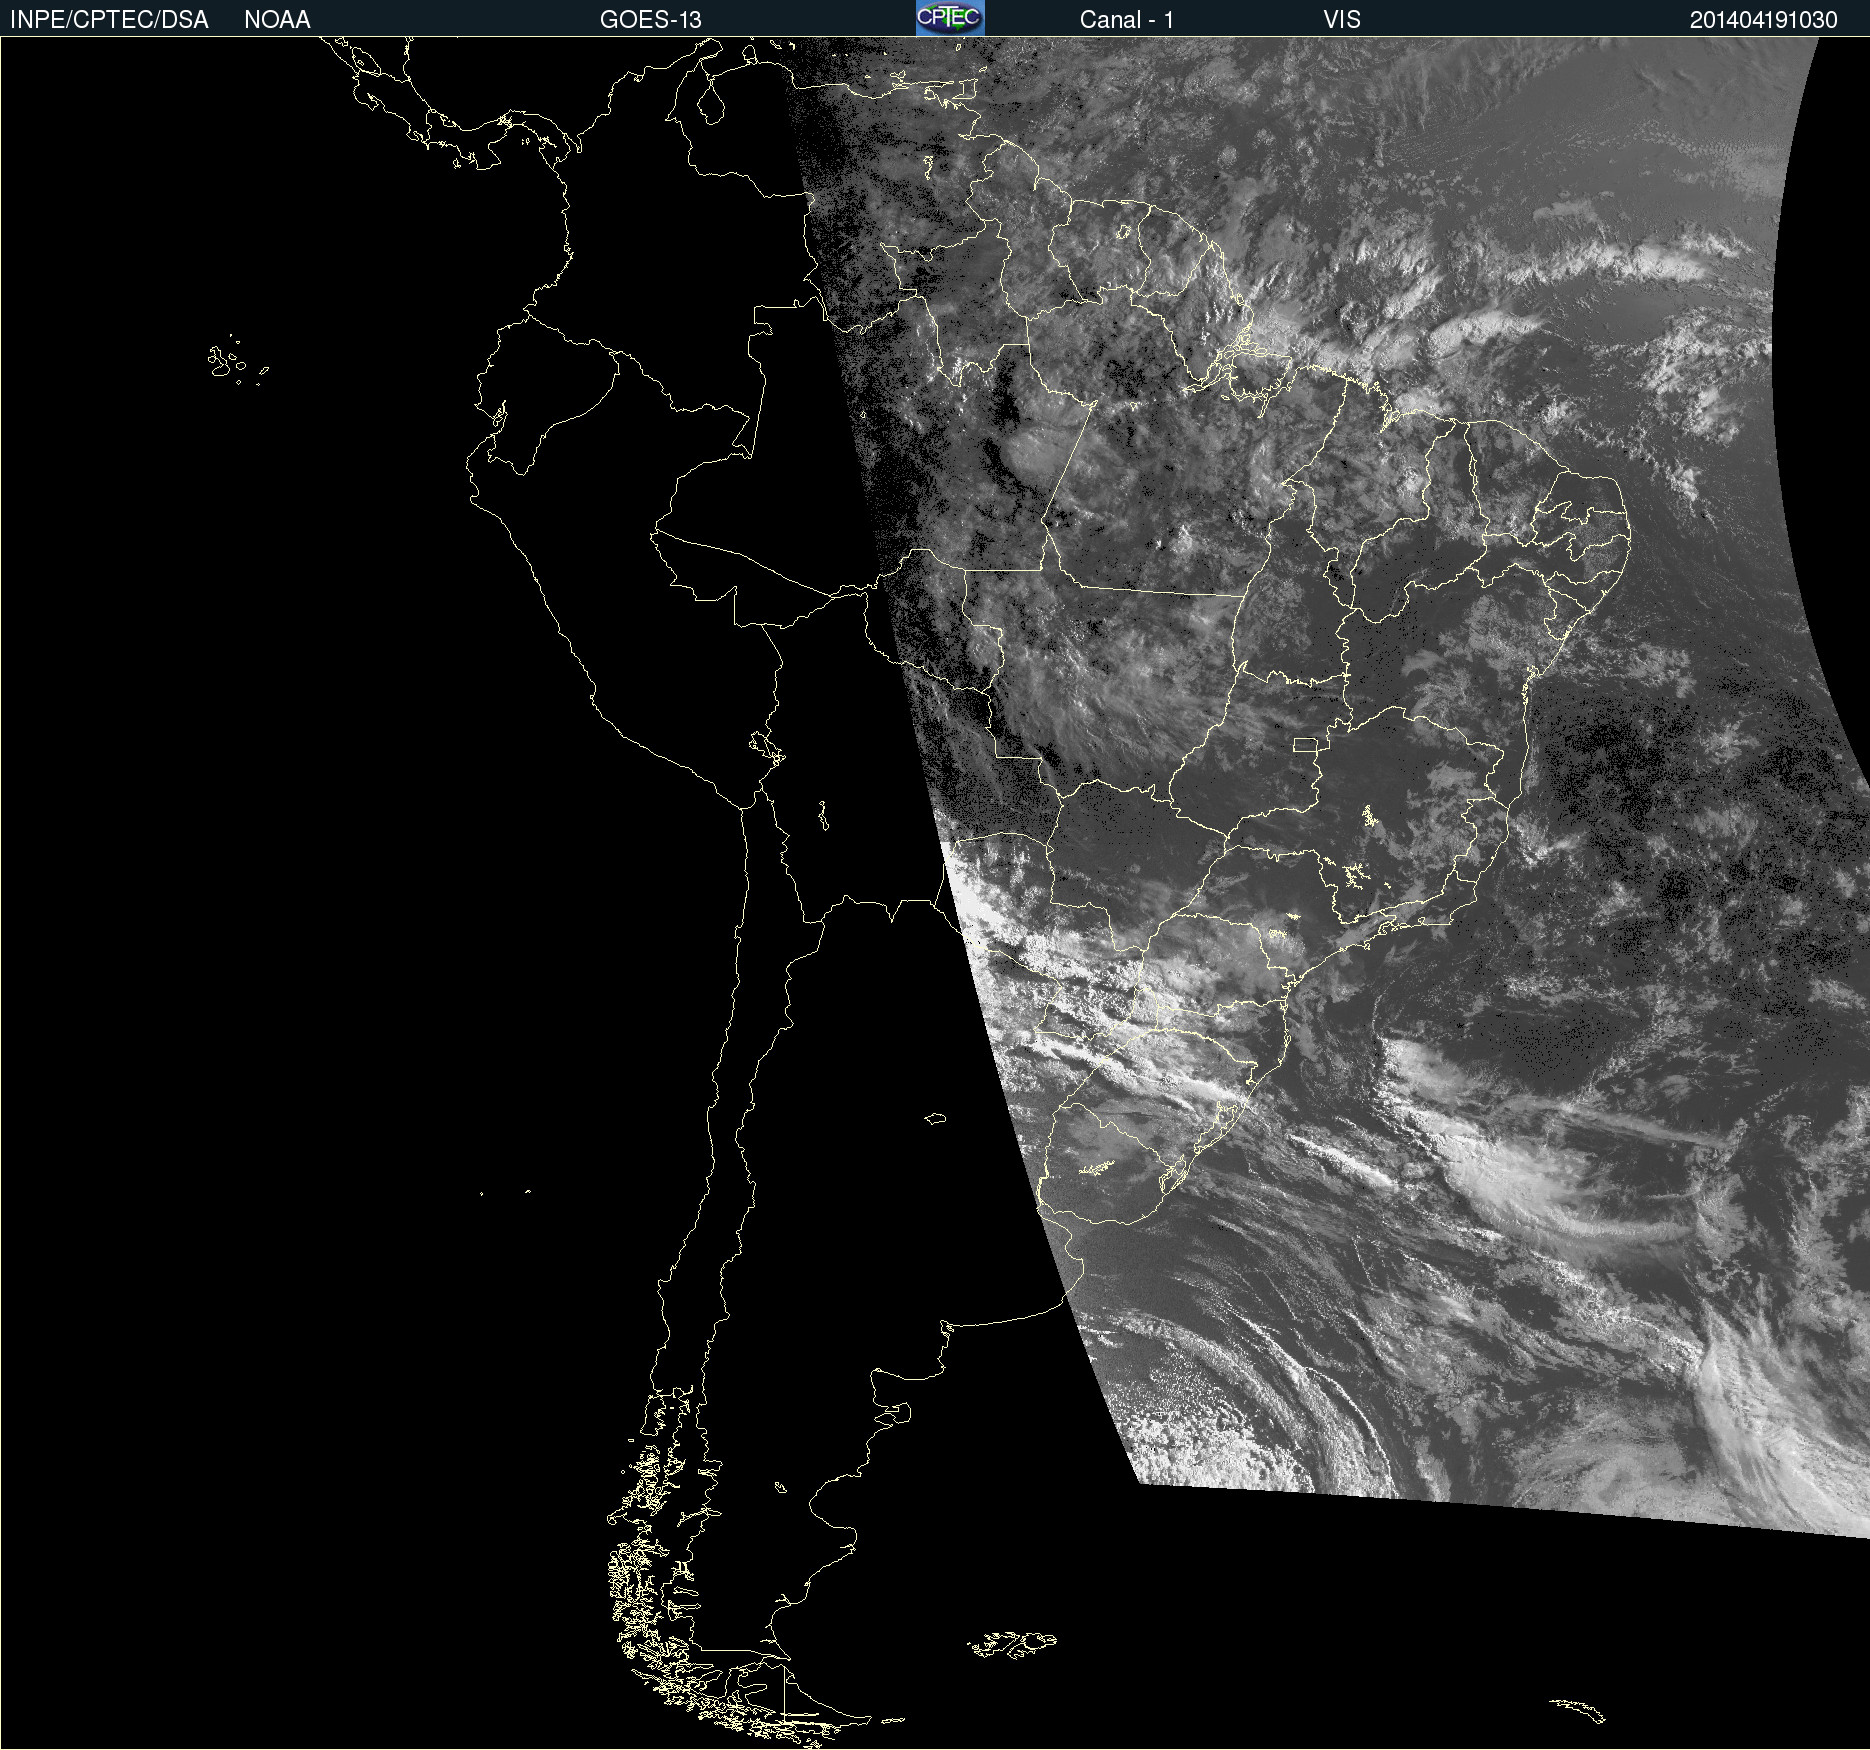Click the 201404191030 timestamp
The width and height of the screenshot is (1870, 1750).
point(1764,20)
